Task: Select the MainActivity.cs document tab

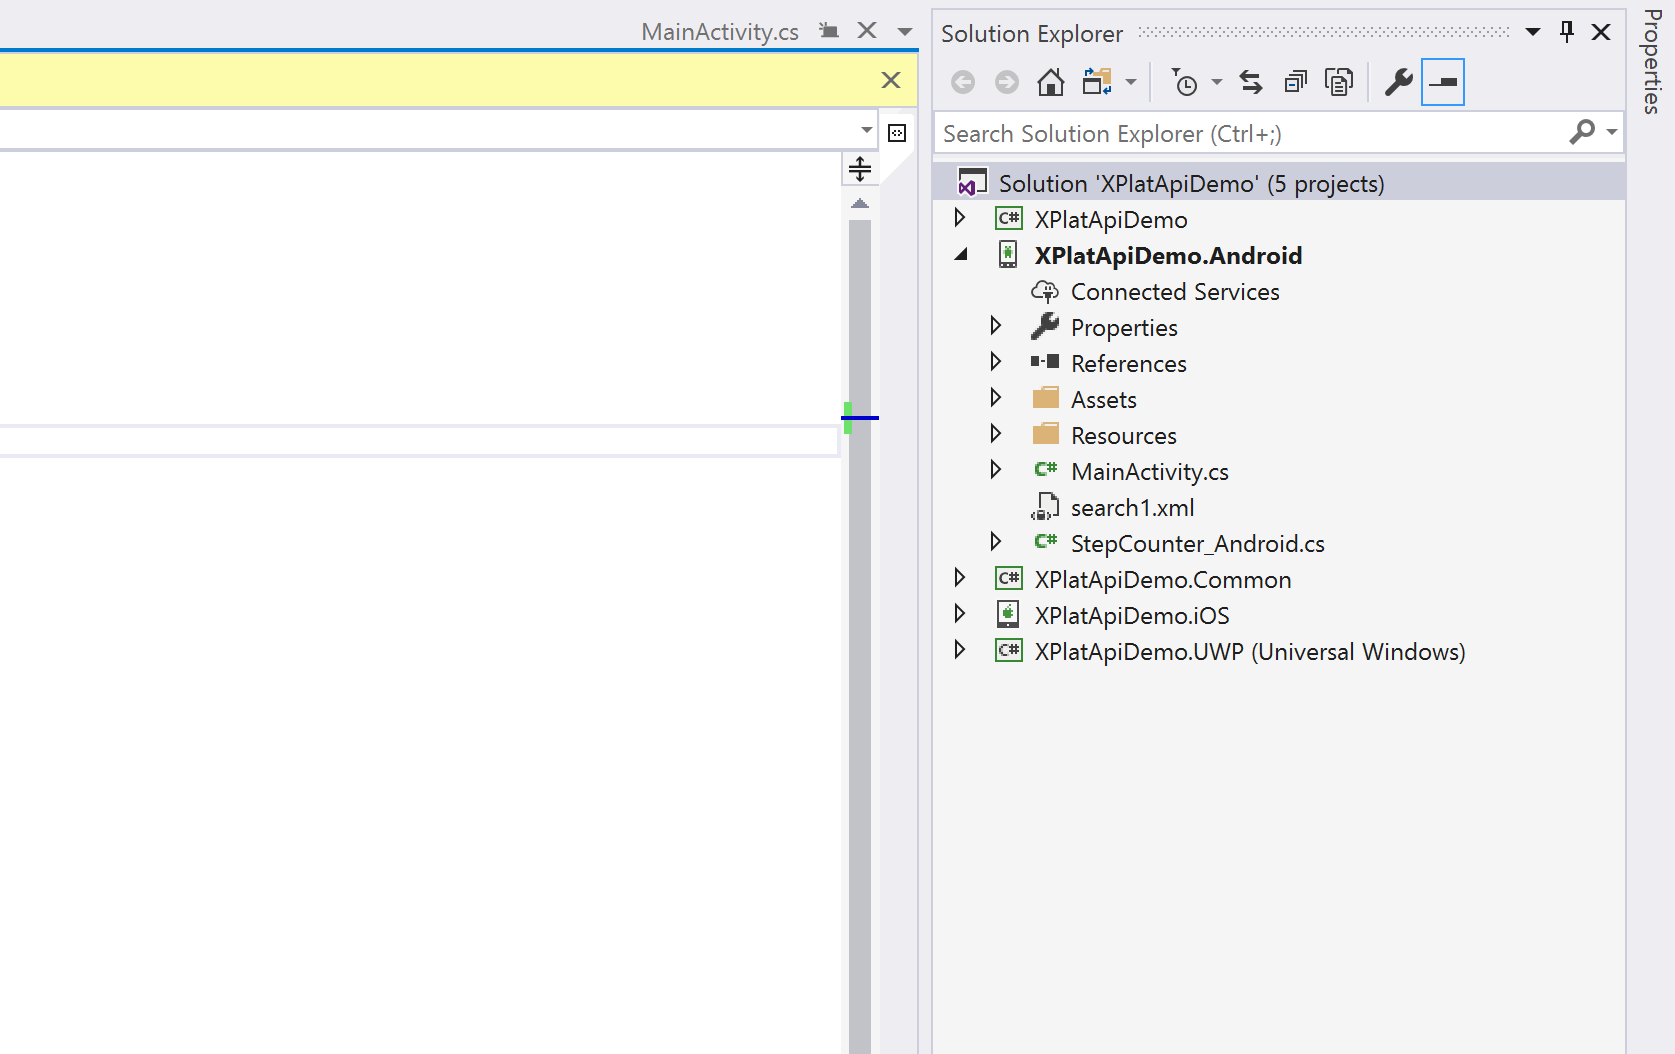Action: coord(719,30)
